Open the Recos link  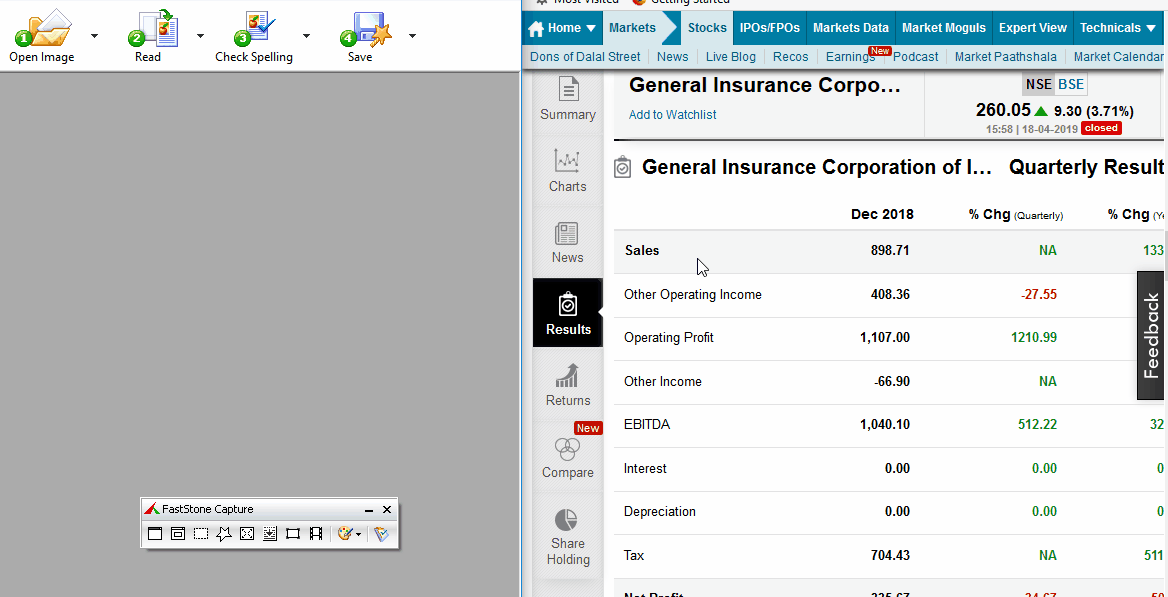pos(790,56)
